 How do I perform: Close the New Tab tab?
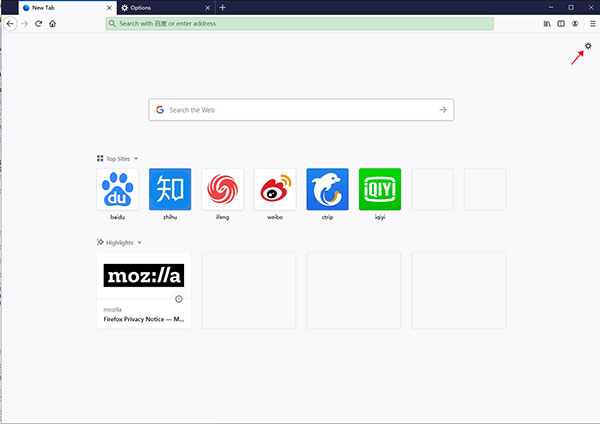(109, 8)
